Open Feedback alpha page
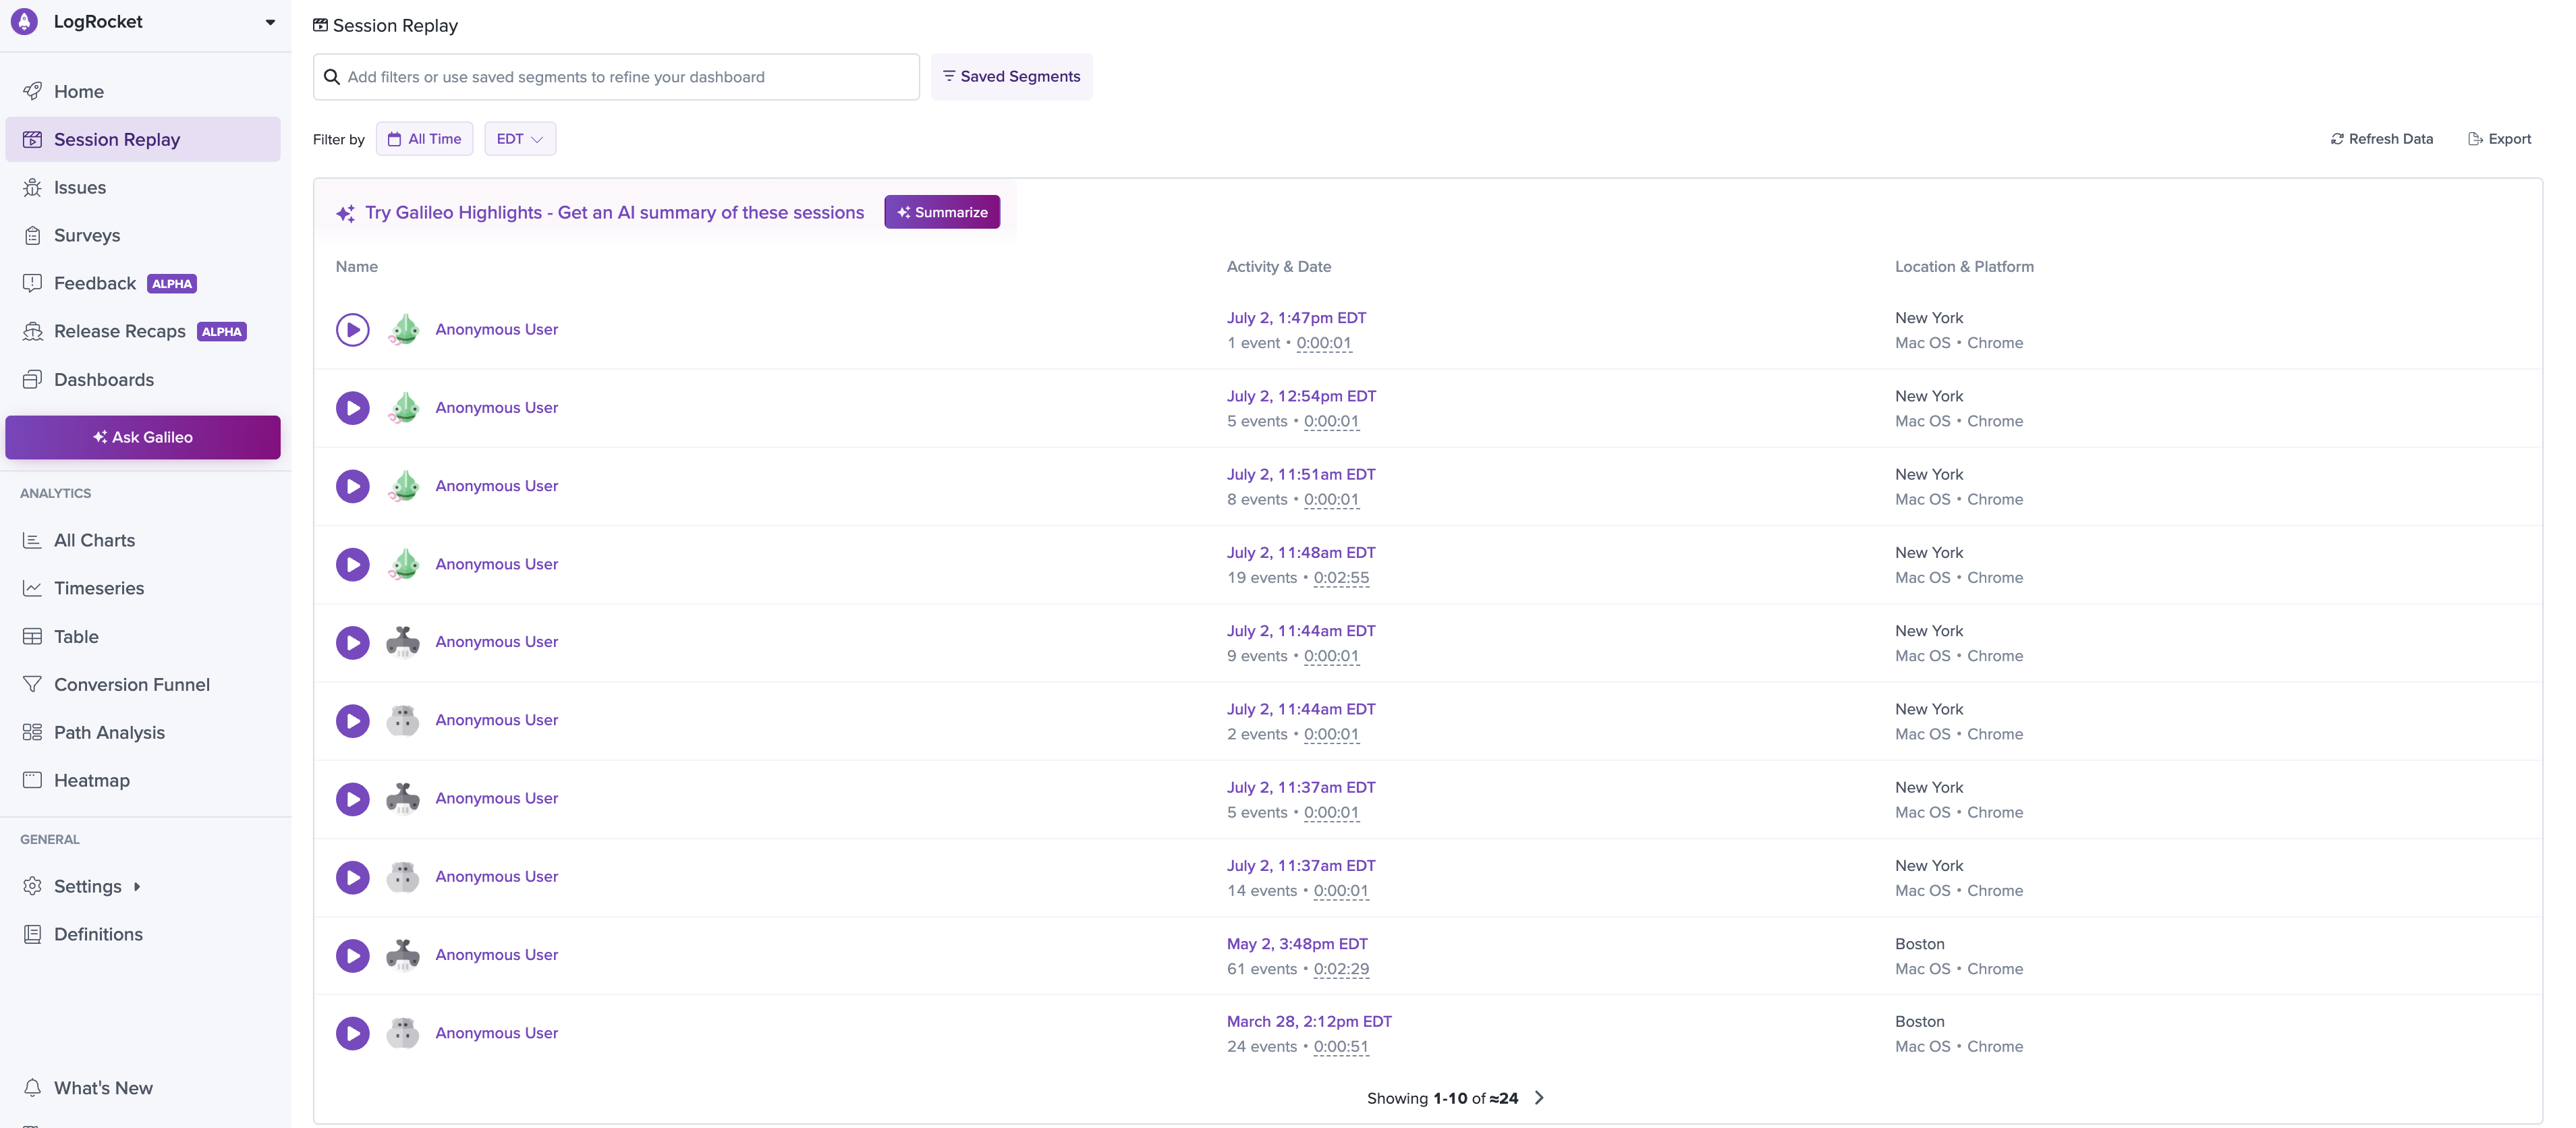The width and height of the screenshot is (2576, 1128). 143,283
